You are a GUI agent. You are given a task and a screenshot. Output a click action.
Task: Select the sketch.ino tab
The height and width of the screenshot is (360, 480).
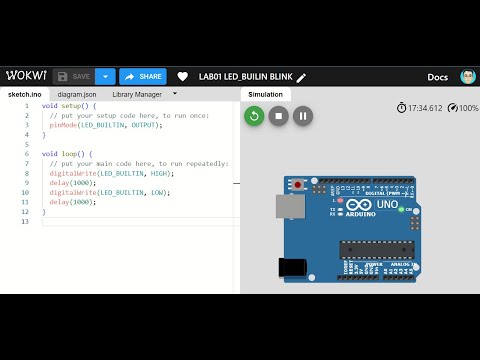25,94
